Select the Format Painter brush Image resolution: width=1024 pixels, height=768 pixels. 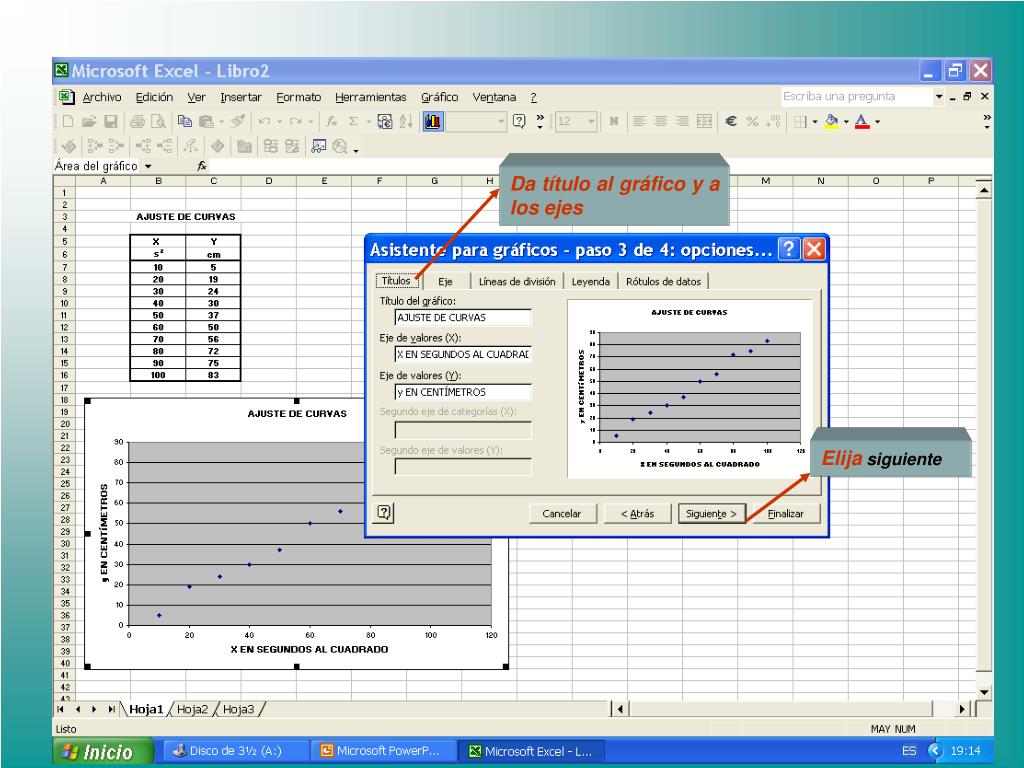point(238,121)
